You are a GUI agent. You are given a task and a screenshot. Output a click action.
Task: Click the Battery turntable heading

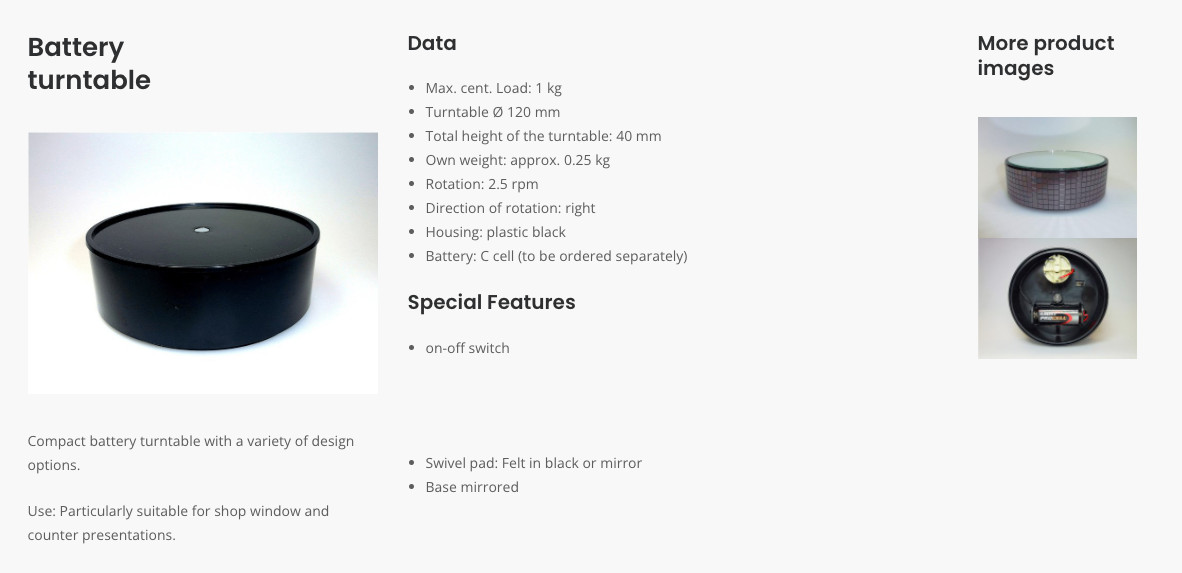(x=89, y=63)
